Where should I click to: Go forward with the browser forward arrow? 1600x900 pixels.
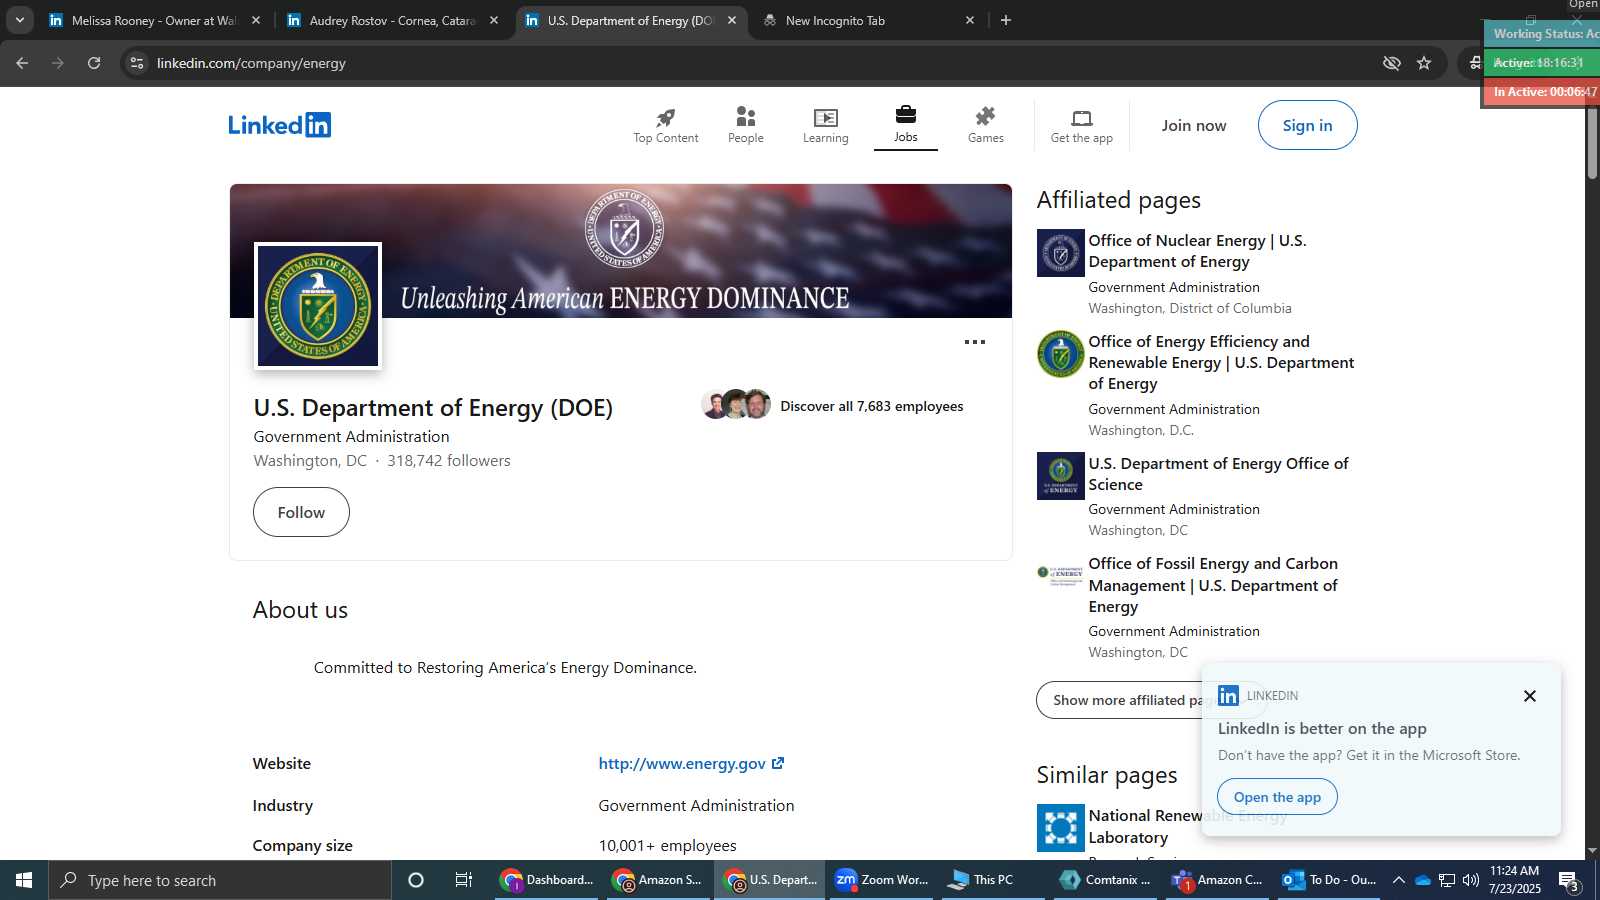click(58, 63)
